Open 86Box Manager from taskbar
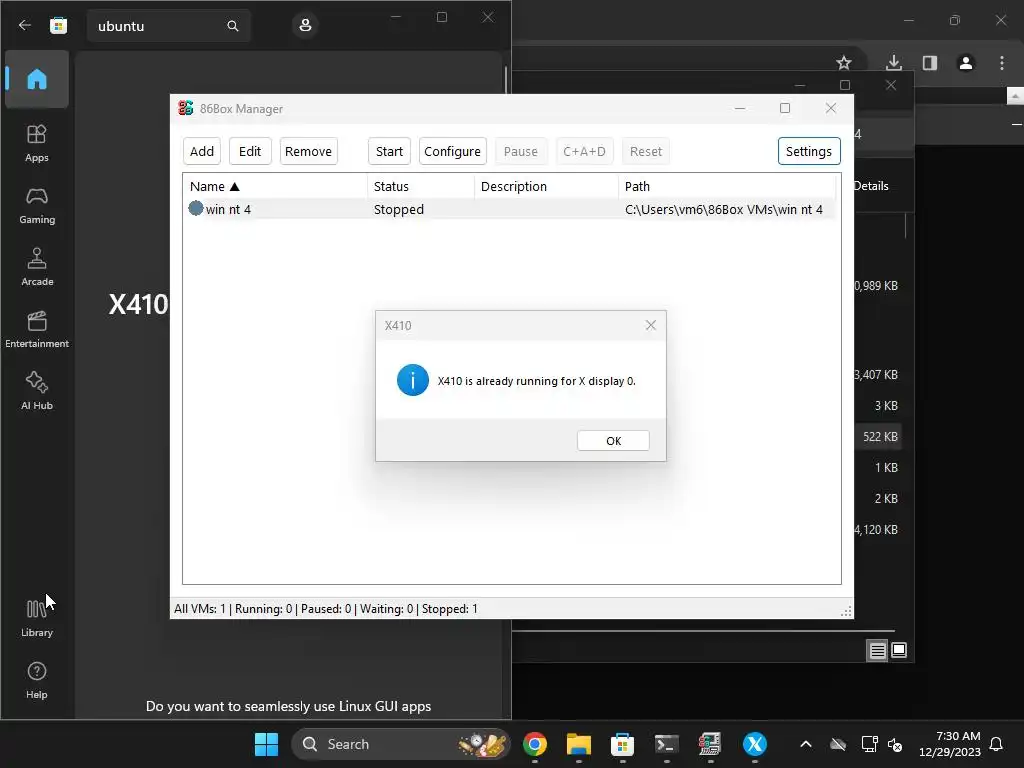The height and width of the screenshot is (768, 1024). pyautogui.click(x=711, y=744)
